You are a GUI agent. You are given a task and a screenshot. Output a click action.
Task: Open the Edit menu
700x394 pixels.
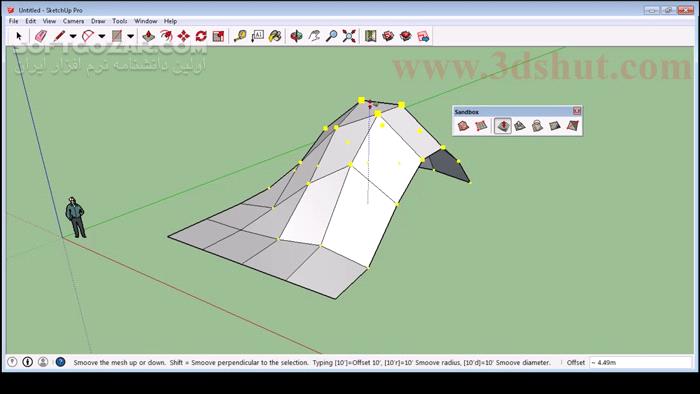tap(30, 21)
